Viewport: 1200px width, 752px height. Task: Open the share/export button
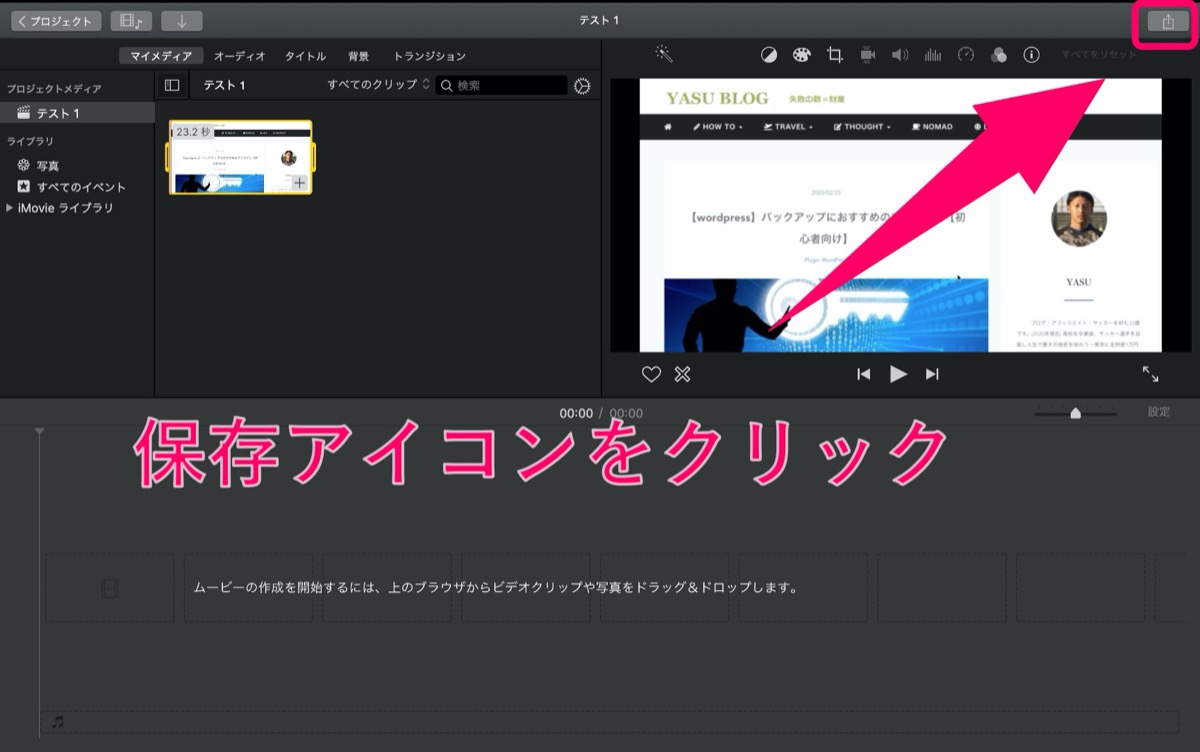click(1168, 22)
